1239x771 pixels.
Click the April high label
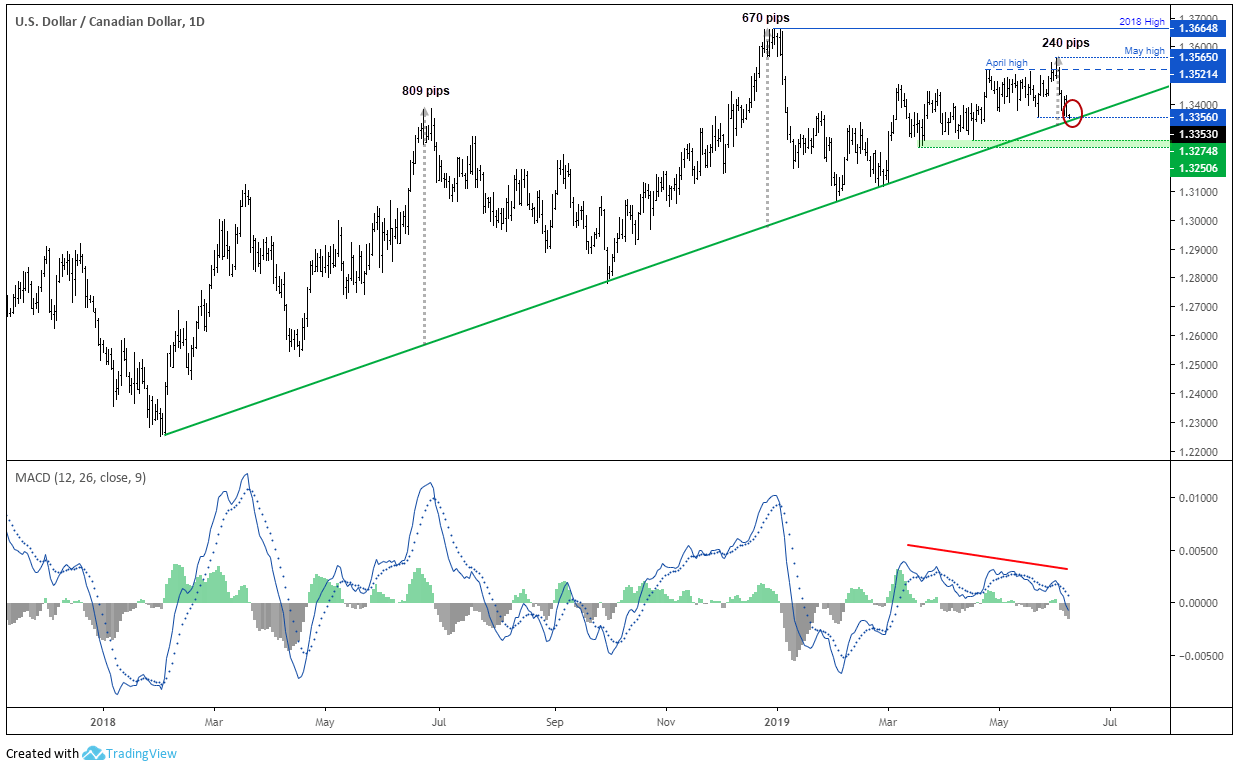[1006, 63]
